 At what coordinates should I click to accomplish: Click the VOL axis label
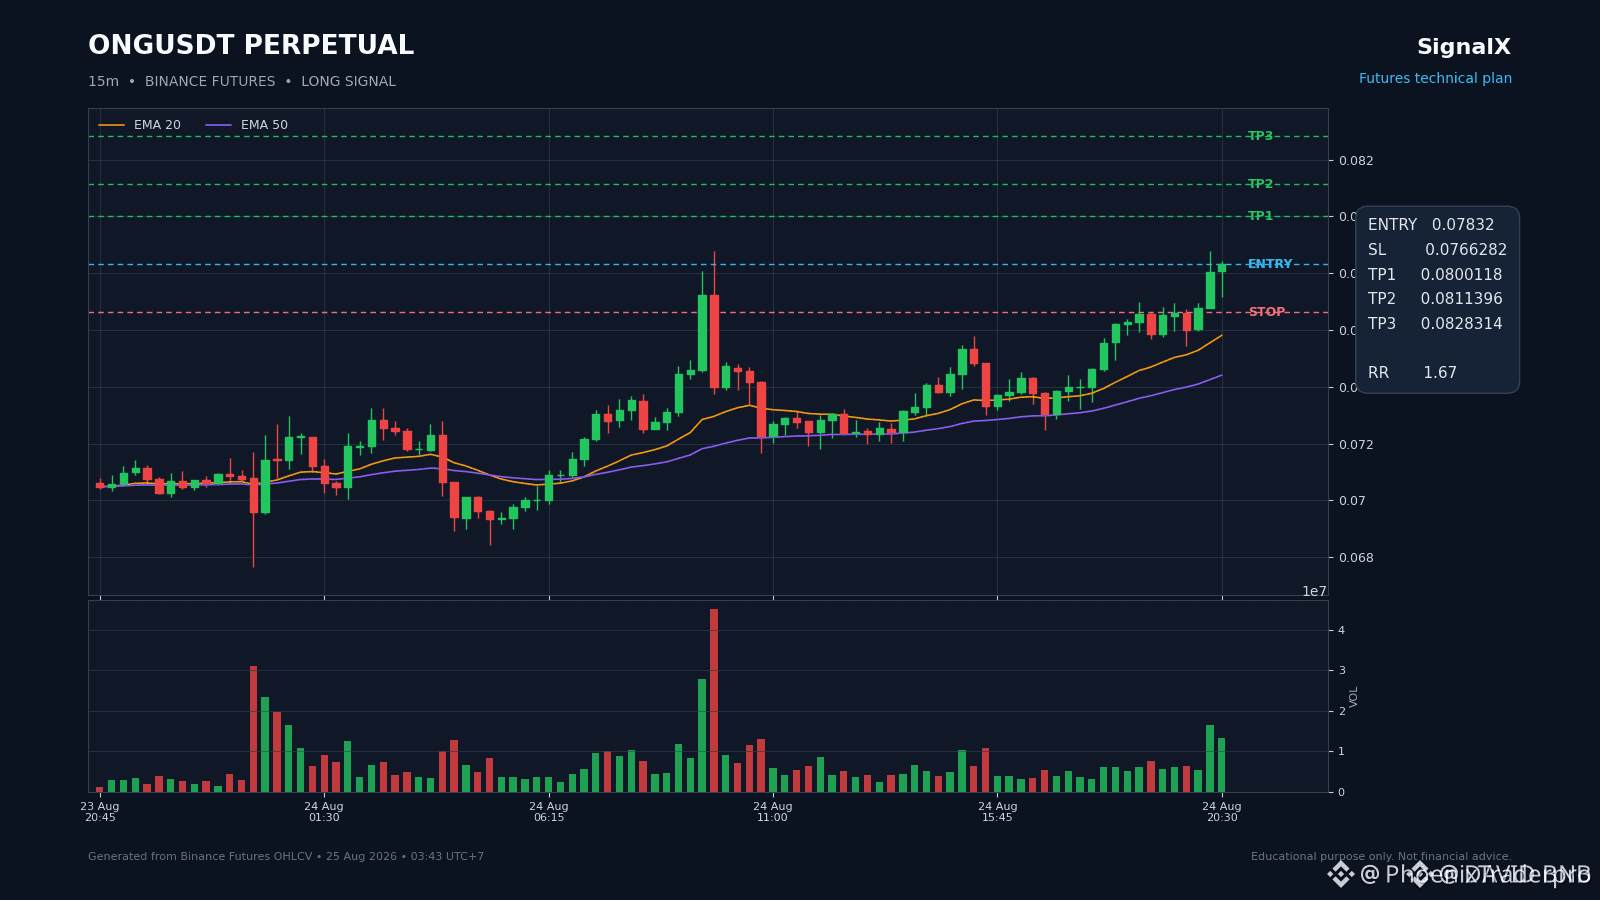1354,697
